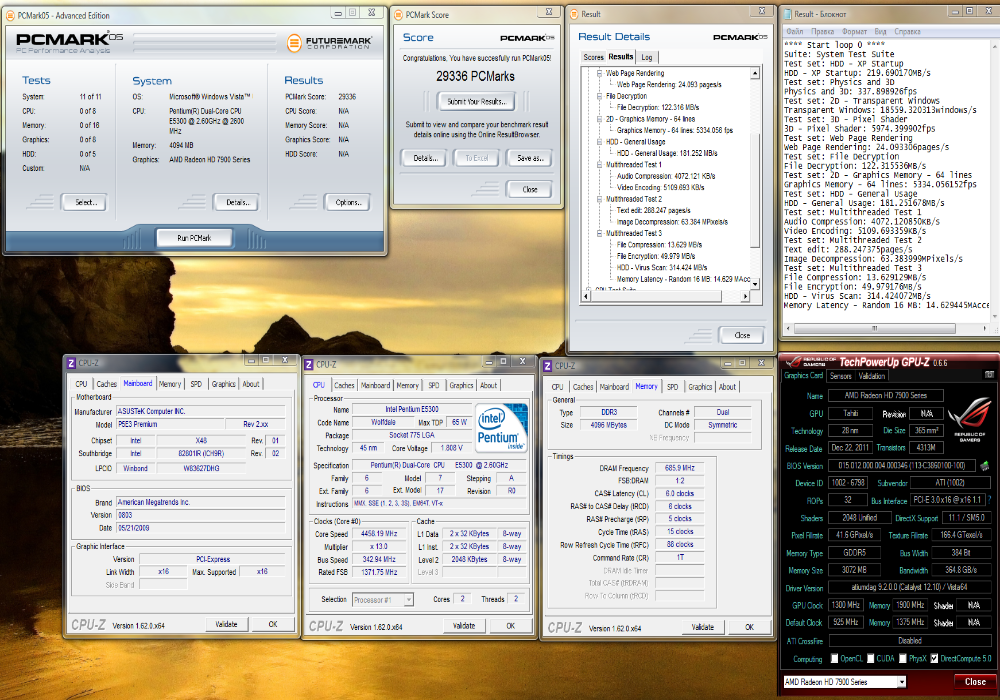Click the Z icon of the CPU-Z Memory window
Viewport: 1000px width, 700px height.
pos(547,366)
